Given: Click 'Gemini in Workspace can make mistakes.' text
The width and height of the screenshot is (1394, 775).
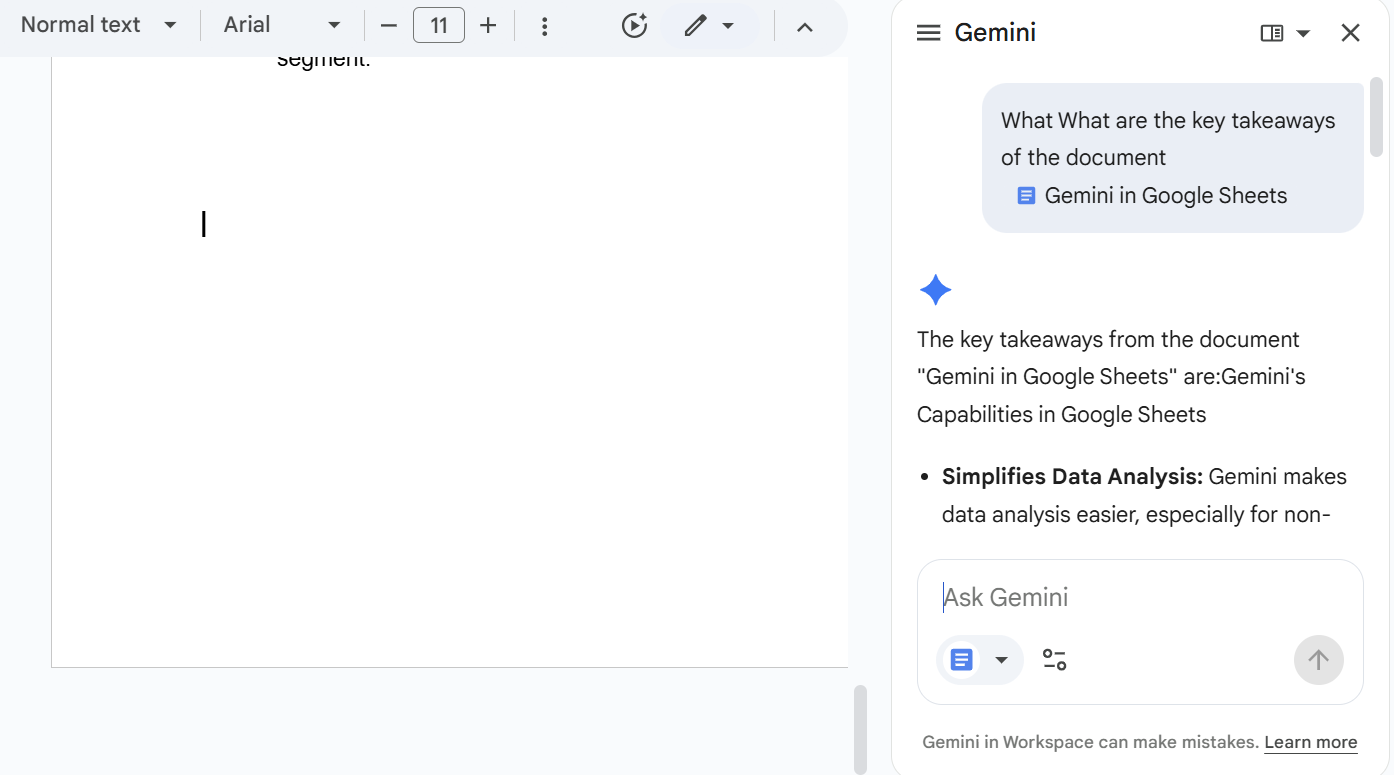Looking at the screenshot, I should (x=1090, y=742).
